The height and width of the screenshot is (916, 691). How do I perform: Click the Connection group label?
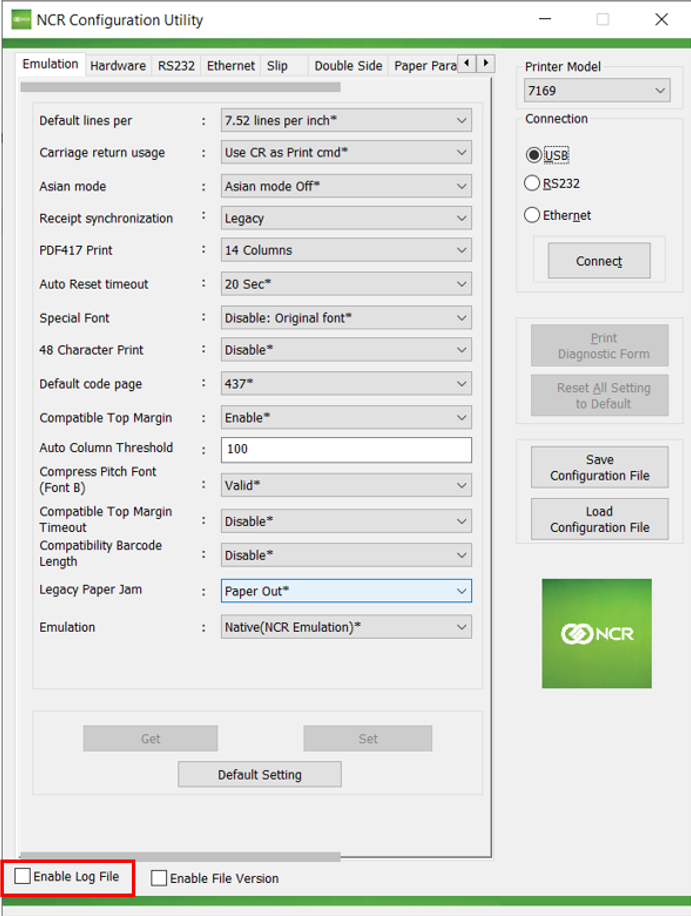(x=556, y=119)
